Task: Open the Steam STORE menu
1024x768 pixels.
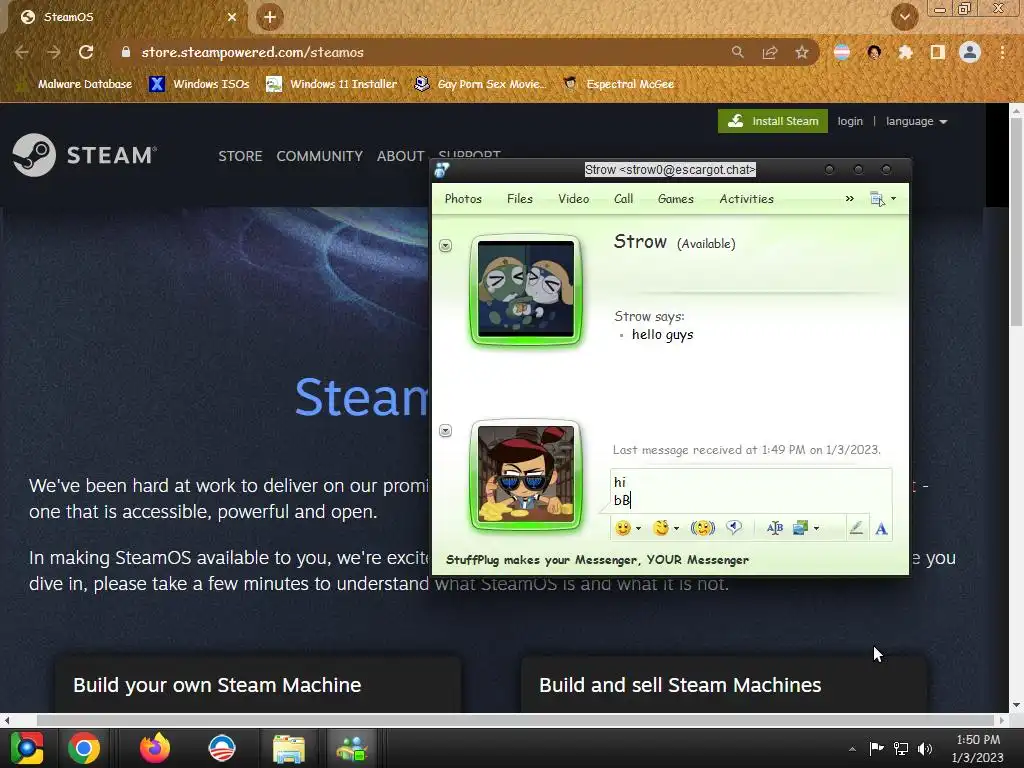Action: point(240,157)
